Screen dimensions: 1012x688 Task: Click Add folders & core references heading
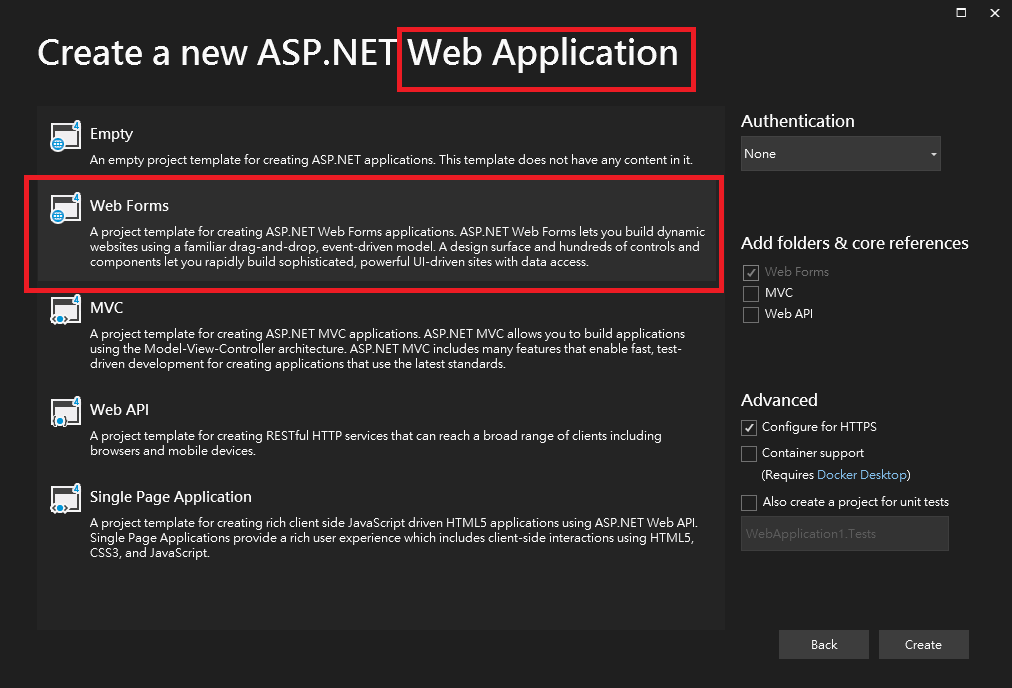[855, 243]
